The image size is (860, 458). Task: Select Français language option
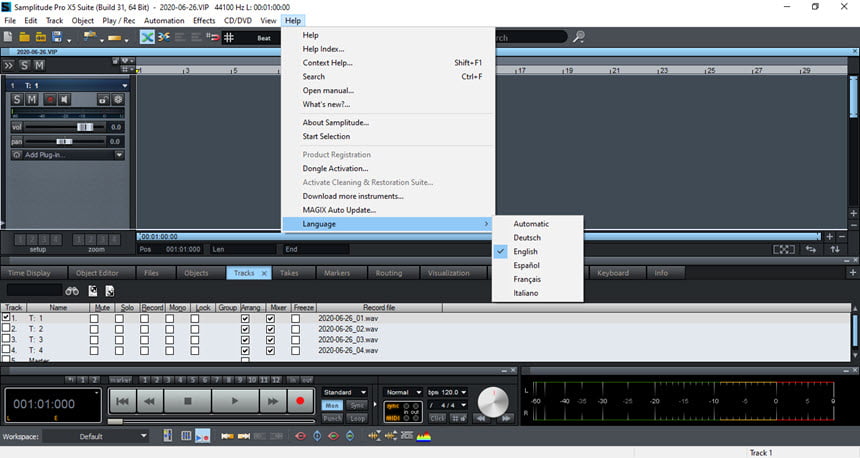pos(527,279)
